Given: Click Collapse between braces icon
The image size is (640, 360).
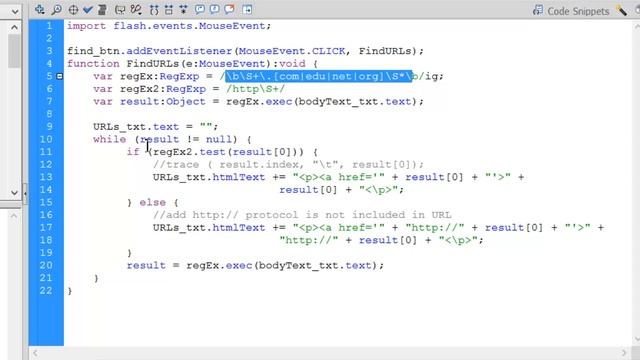Looking at the screenshot, I should click(154, 9).
